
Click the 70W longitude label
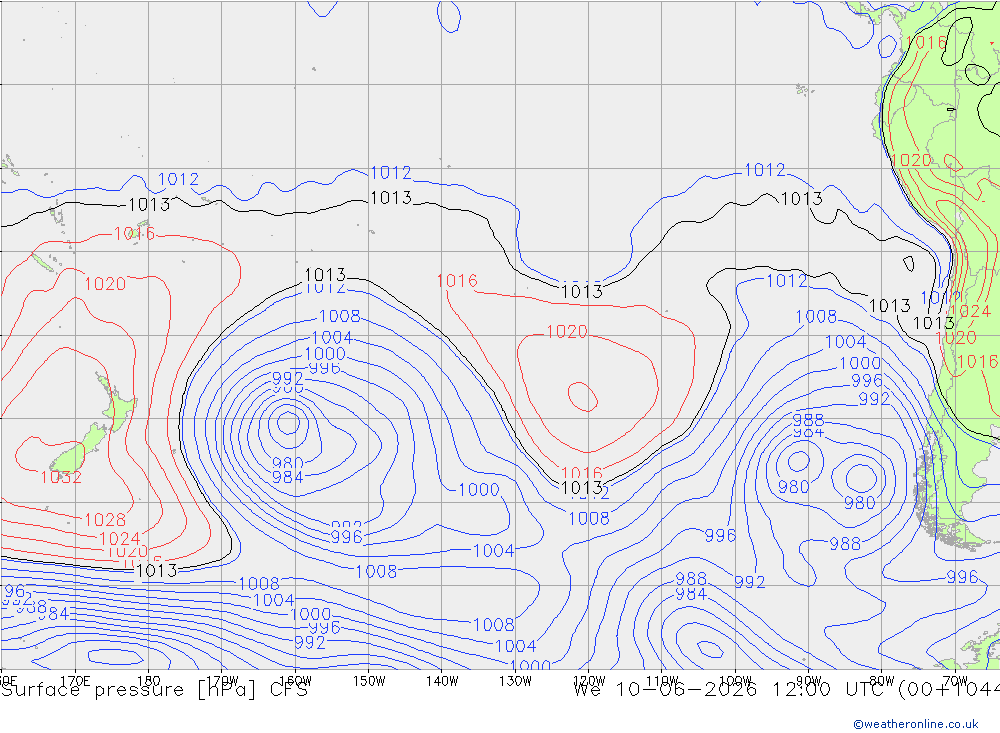tap(955, 681)
